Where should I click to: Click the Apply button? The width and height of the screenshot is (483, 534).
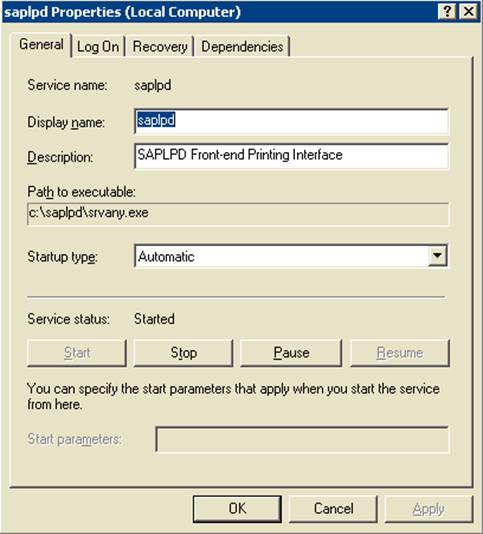click(429, 509)
